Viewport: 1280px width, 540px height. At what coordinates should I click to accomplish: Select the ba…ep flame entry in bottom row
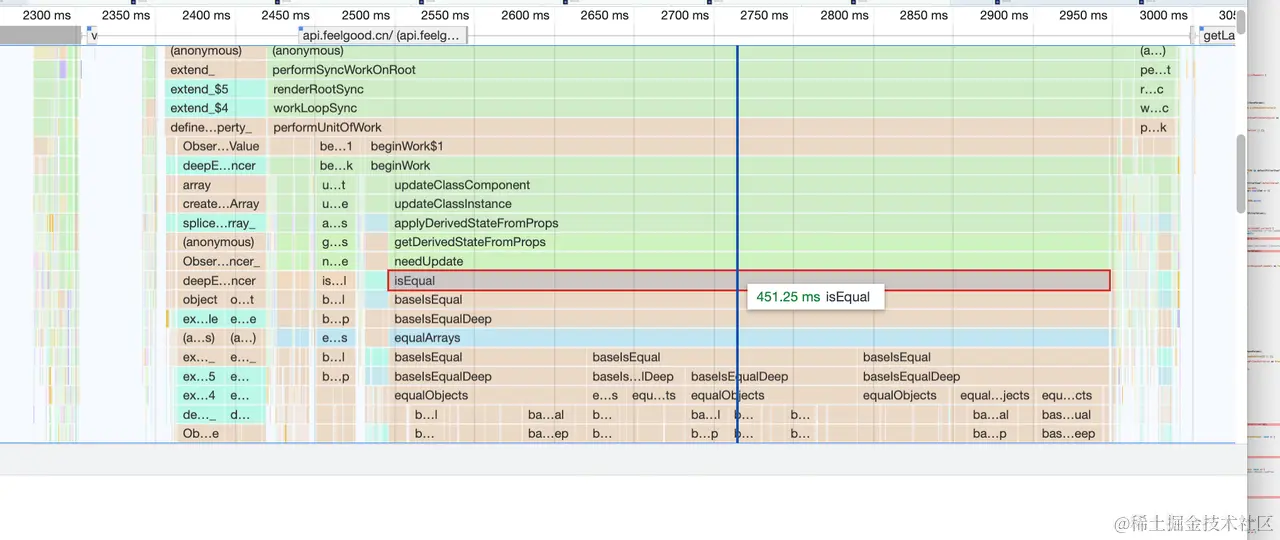548,434
